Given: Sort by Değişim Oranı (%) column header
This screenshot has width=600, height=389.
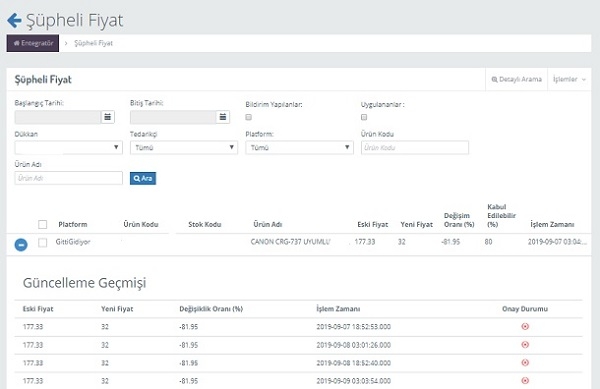Looking at the screenshot, I should point(459,220).
